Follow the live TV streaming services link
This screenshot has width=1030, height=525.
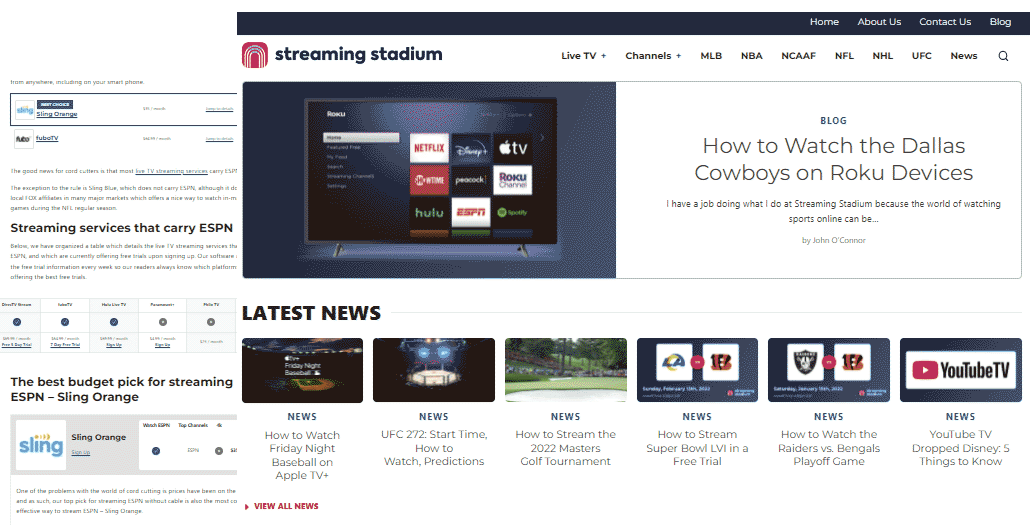click(x=171, y=171)
